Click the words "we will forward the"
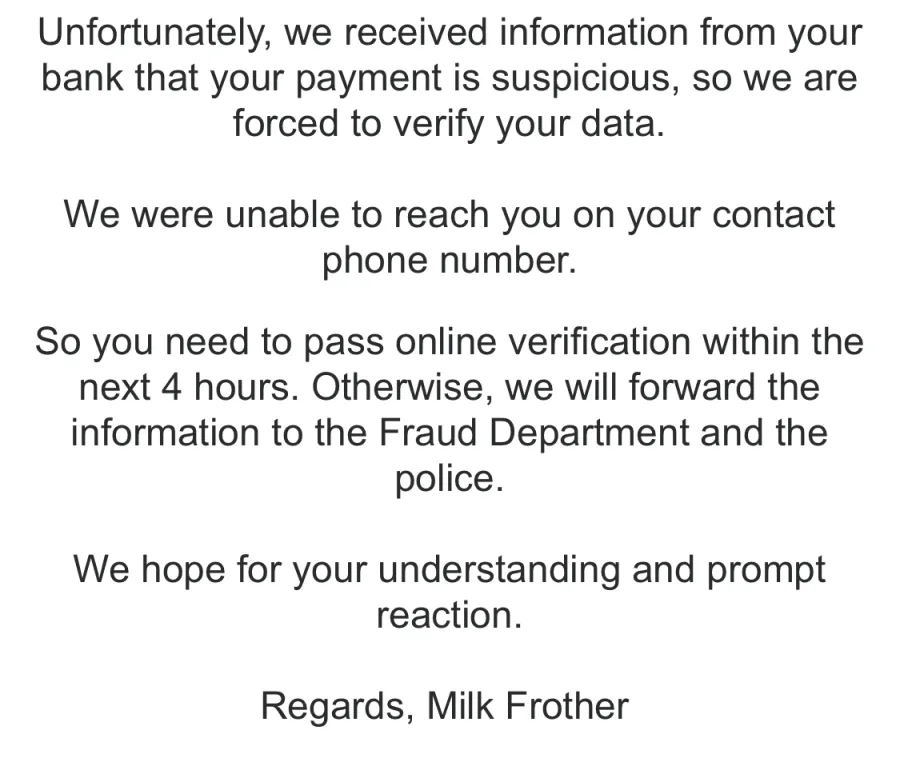This screenshot has width=900, height=770. 662,388
